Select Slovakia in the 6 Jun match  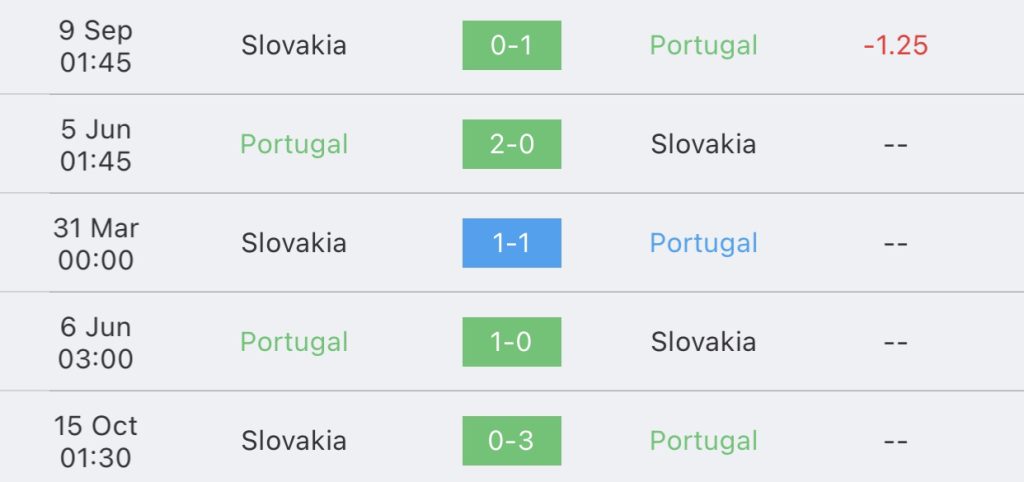point(703,342)
